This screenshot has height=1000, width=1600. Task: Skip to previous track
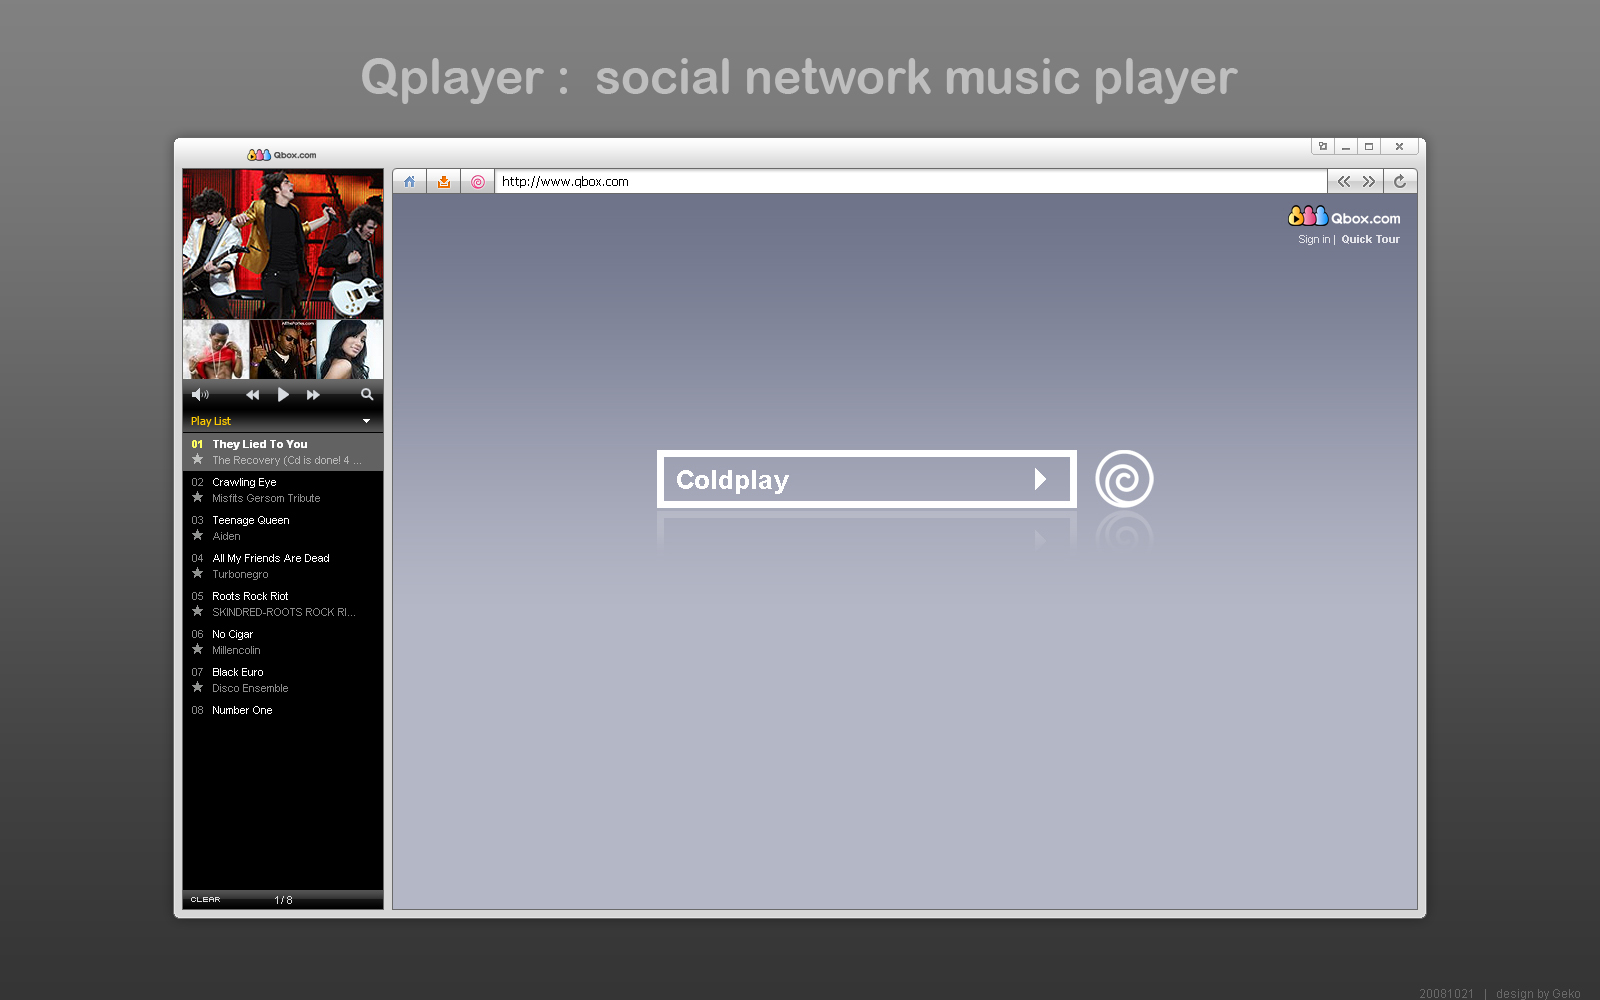pyautogui.click(x=252, y=395)
